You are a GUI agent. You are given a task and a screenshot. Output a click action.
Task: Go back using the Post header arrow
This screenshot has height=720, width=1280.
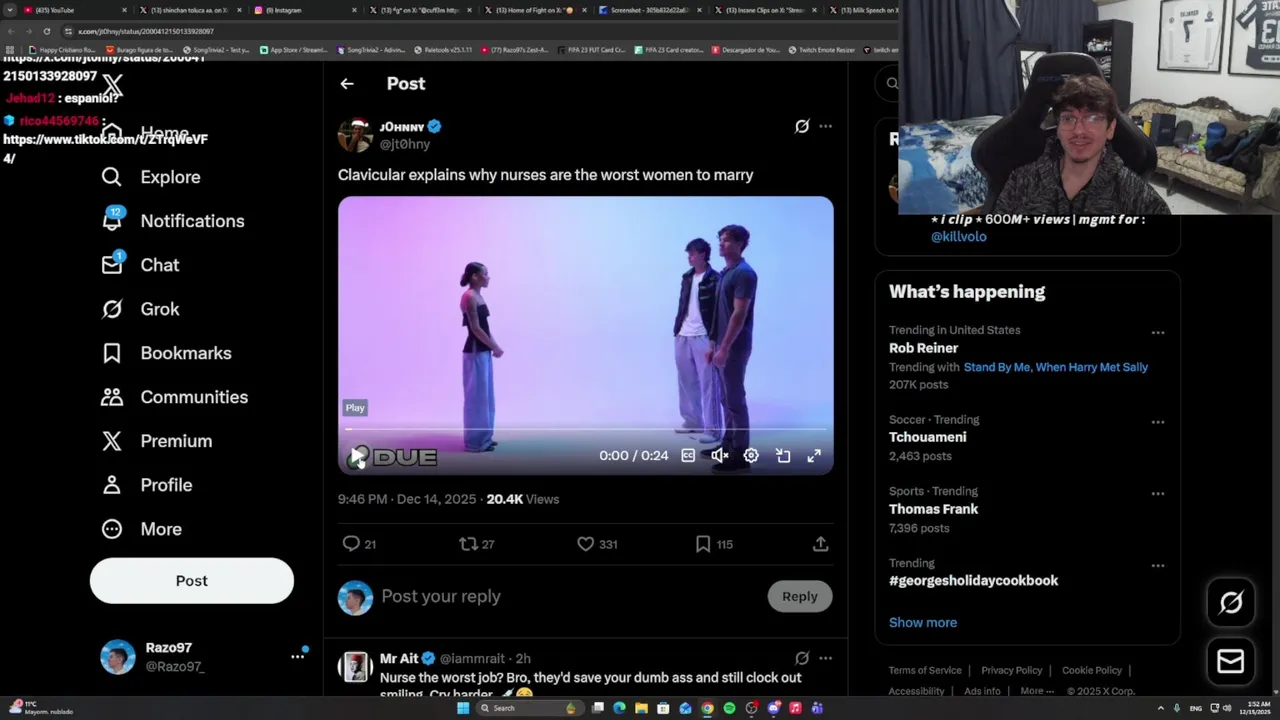[347, 84]
